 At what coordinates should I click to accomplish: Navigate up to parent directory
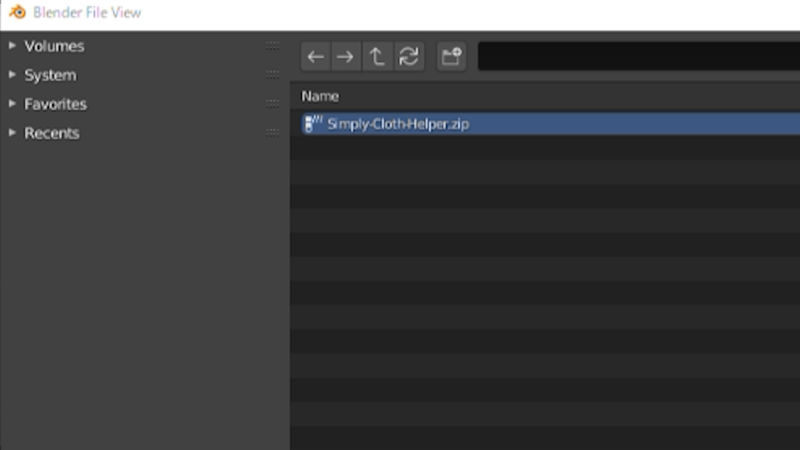tap(378, 56)
